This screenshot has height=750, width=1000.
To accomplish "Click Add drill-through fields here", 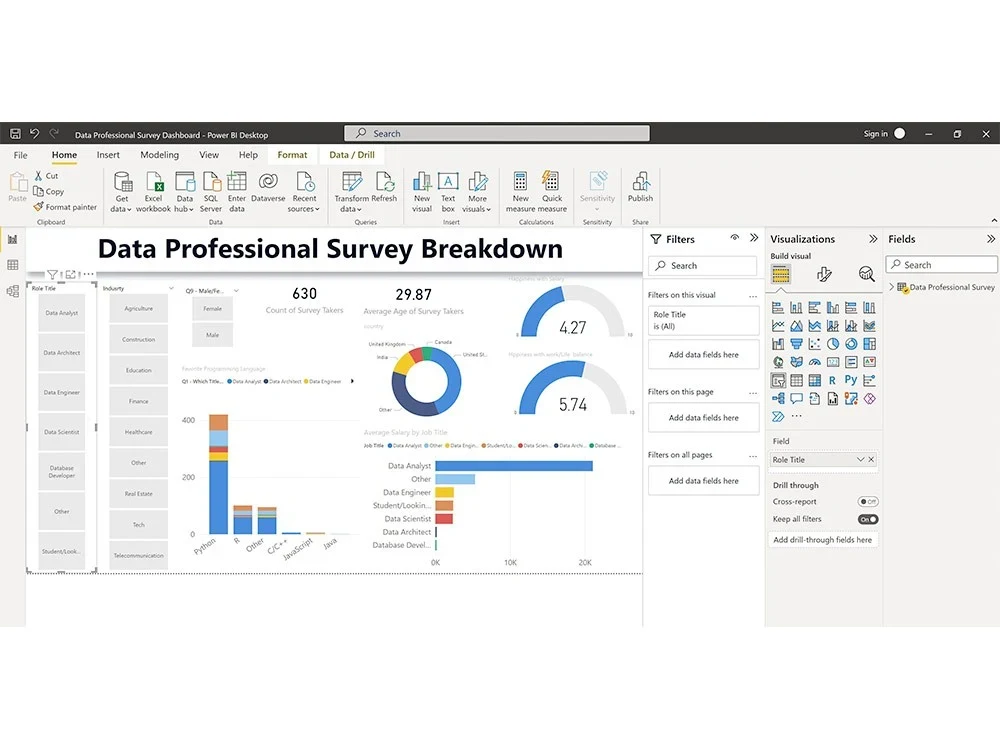I will pyautogui.click(x=823, y=539).
